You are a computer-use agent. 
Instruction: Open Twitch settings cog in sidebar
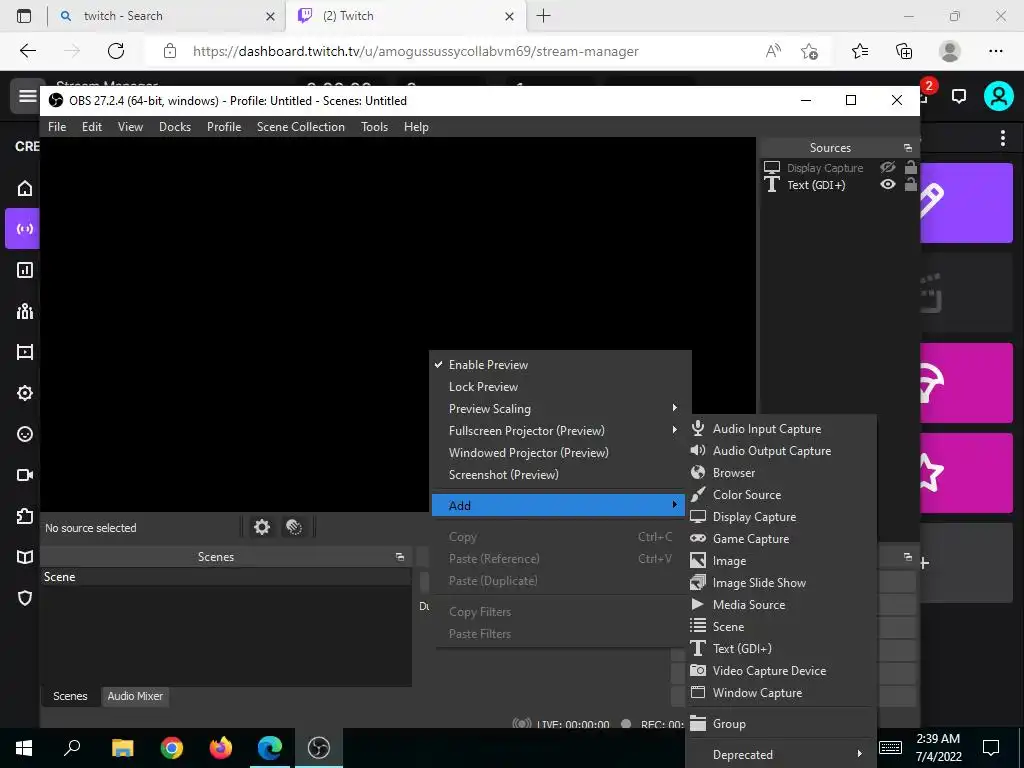tap(25, 393)
